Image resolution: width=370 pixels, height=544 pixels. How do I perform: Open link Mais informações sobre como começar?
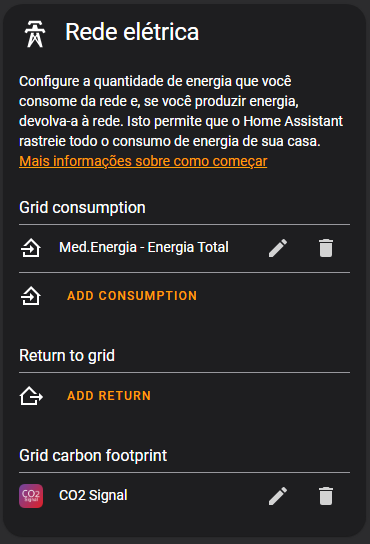(x=143, y=161)
